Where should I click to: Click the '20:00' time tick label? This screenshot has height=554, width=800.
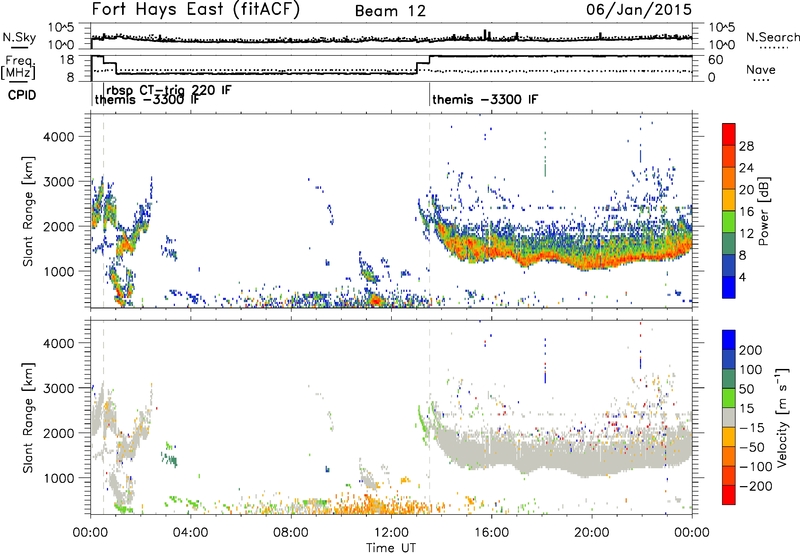591,533
